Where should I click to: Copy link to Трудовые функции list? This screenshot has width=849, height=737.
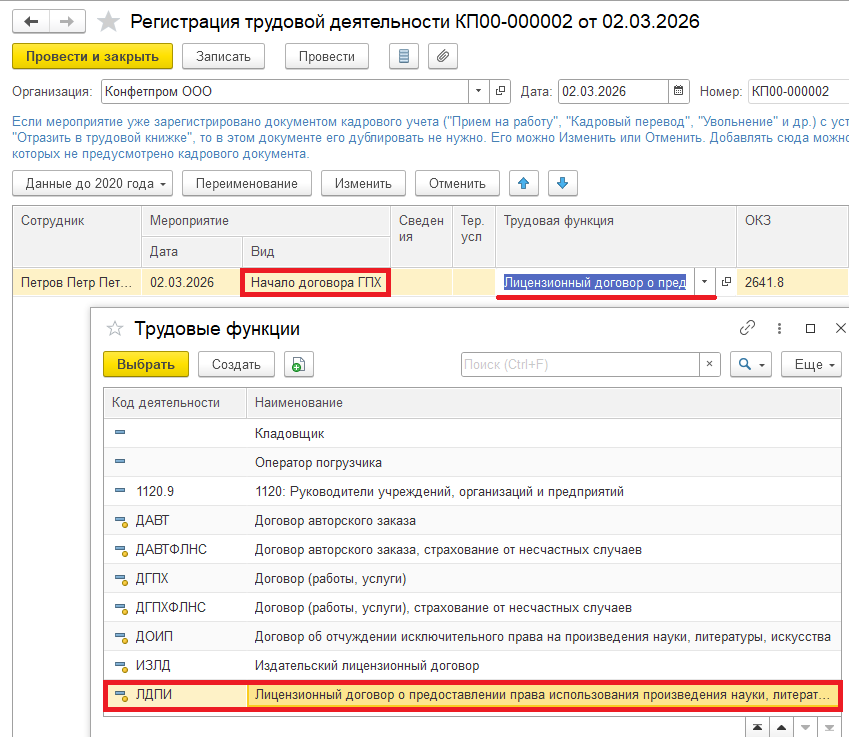click(x=747, y=328)
